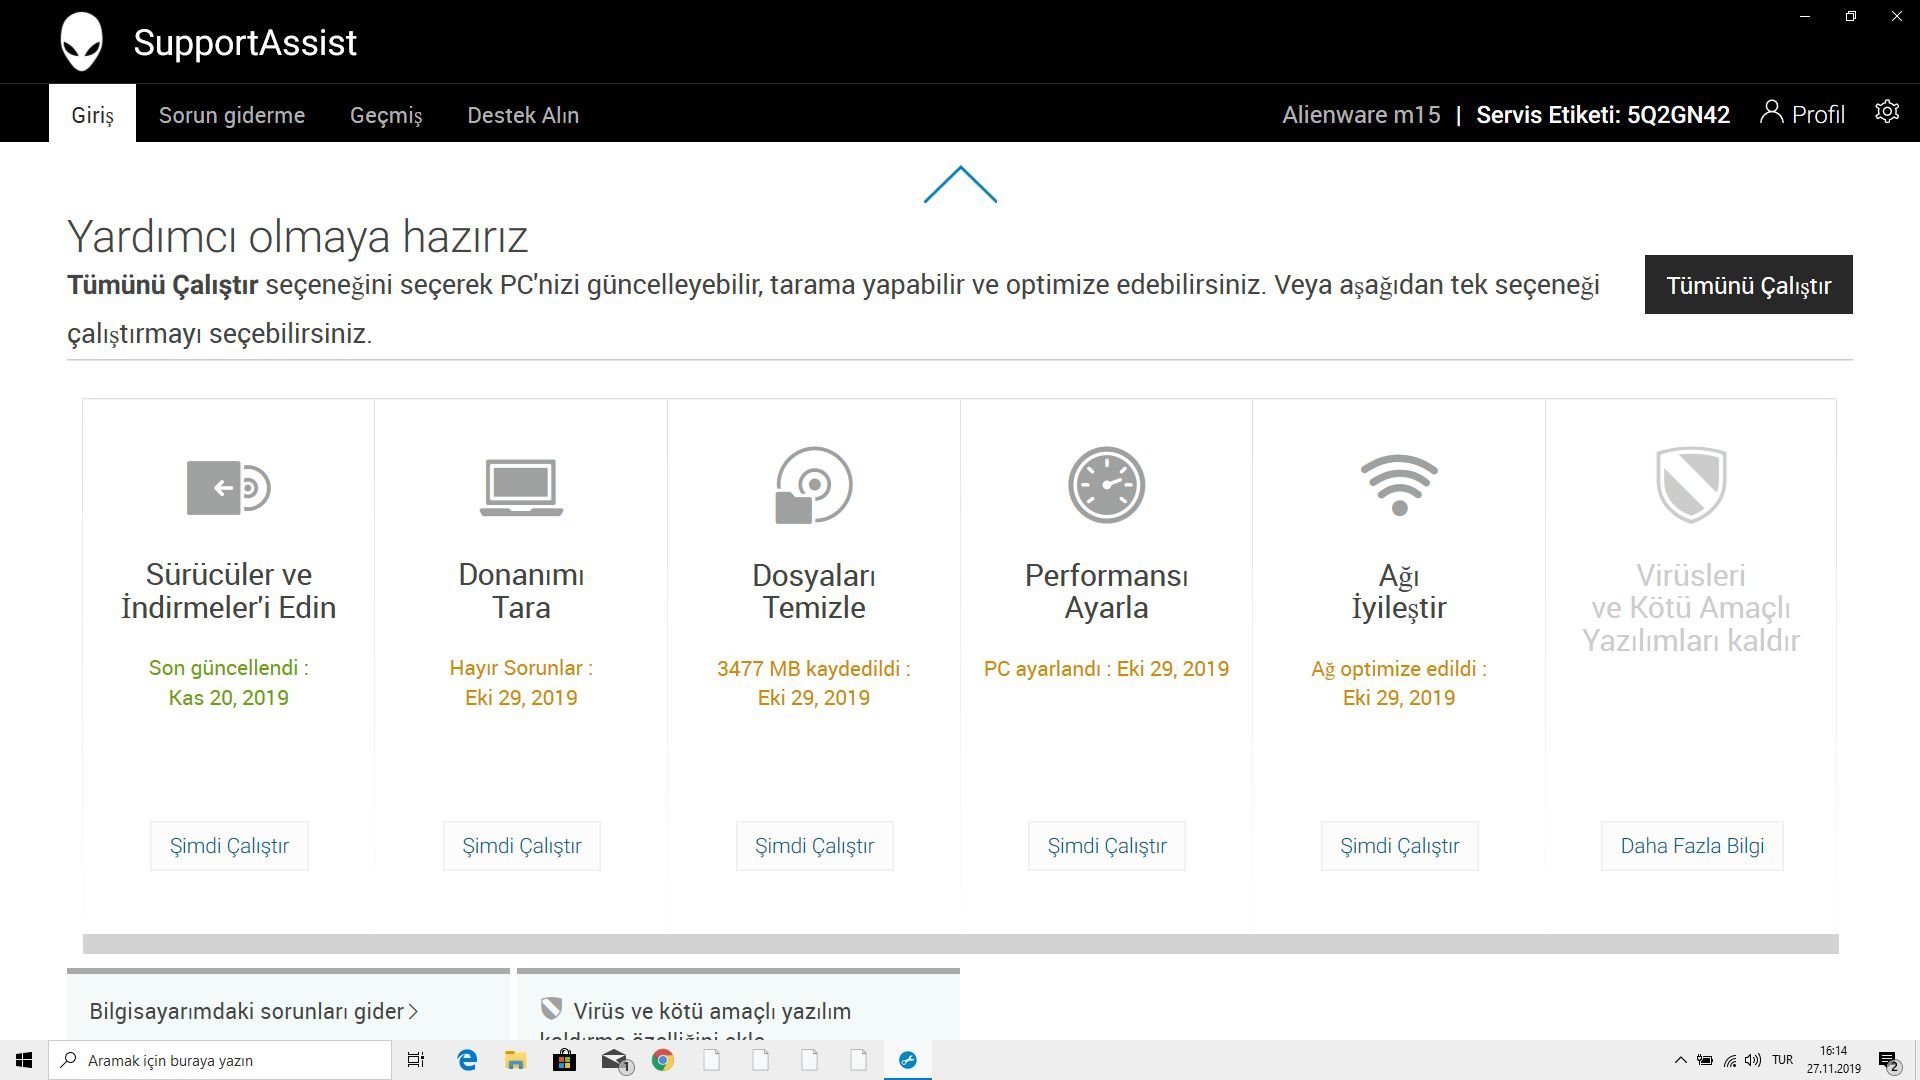The height and width of the screenshot is (1080, 1920).
Task: Click the gray horizontal scrollbar
Action: coord(960,944)
